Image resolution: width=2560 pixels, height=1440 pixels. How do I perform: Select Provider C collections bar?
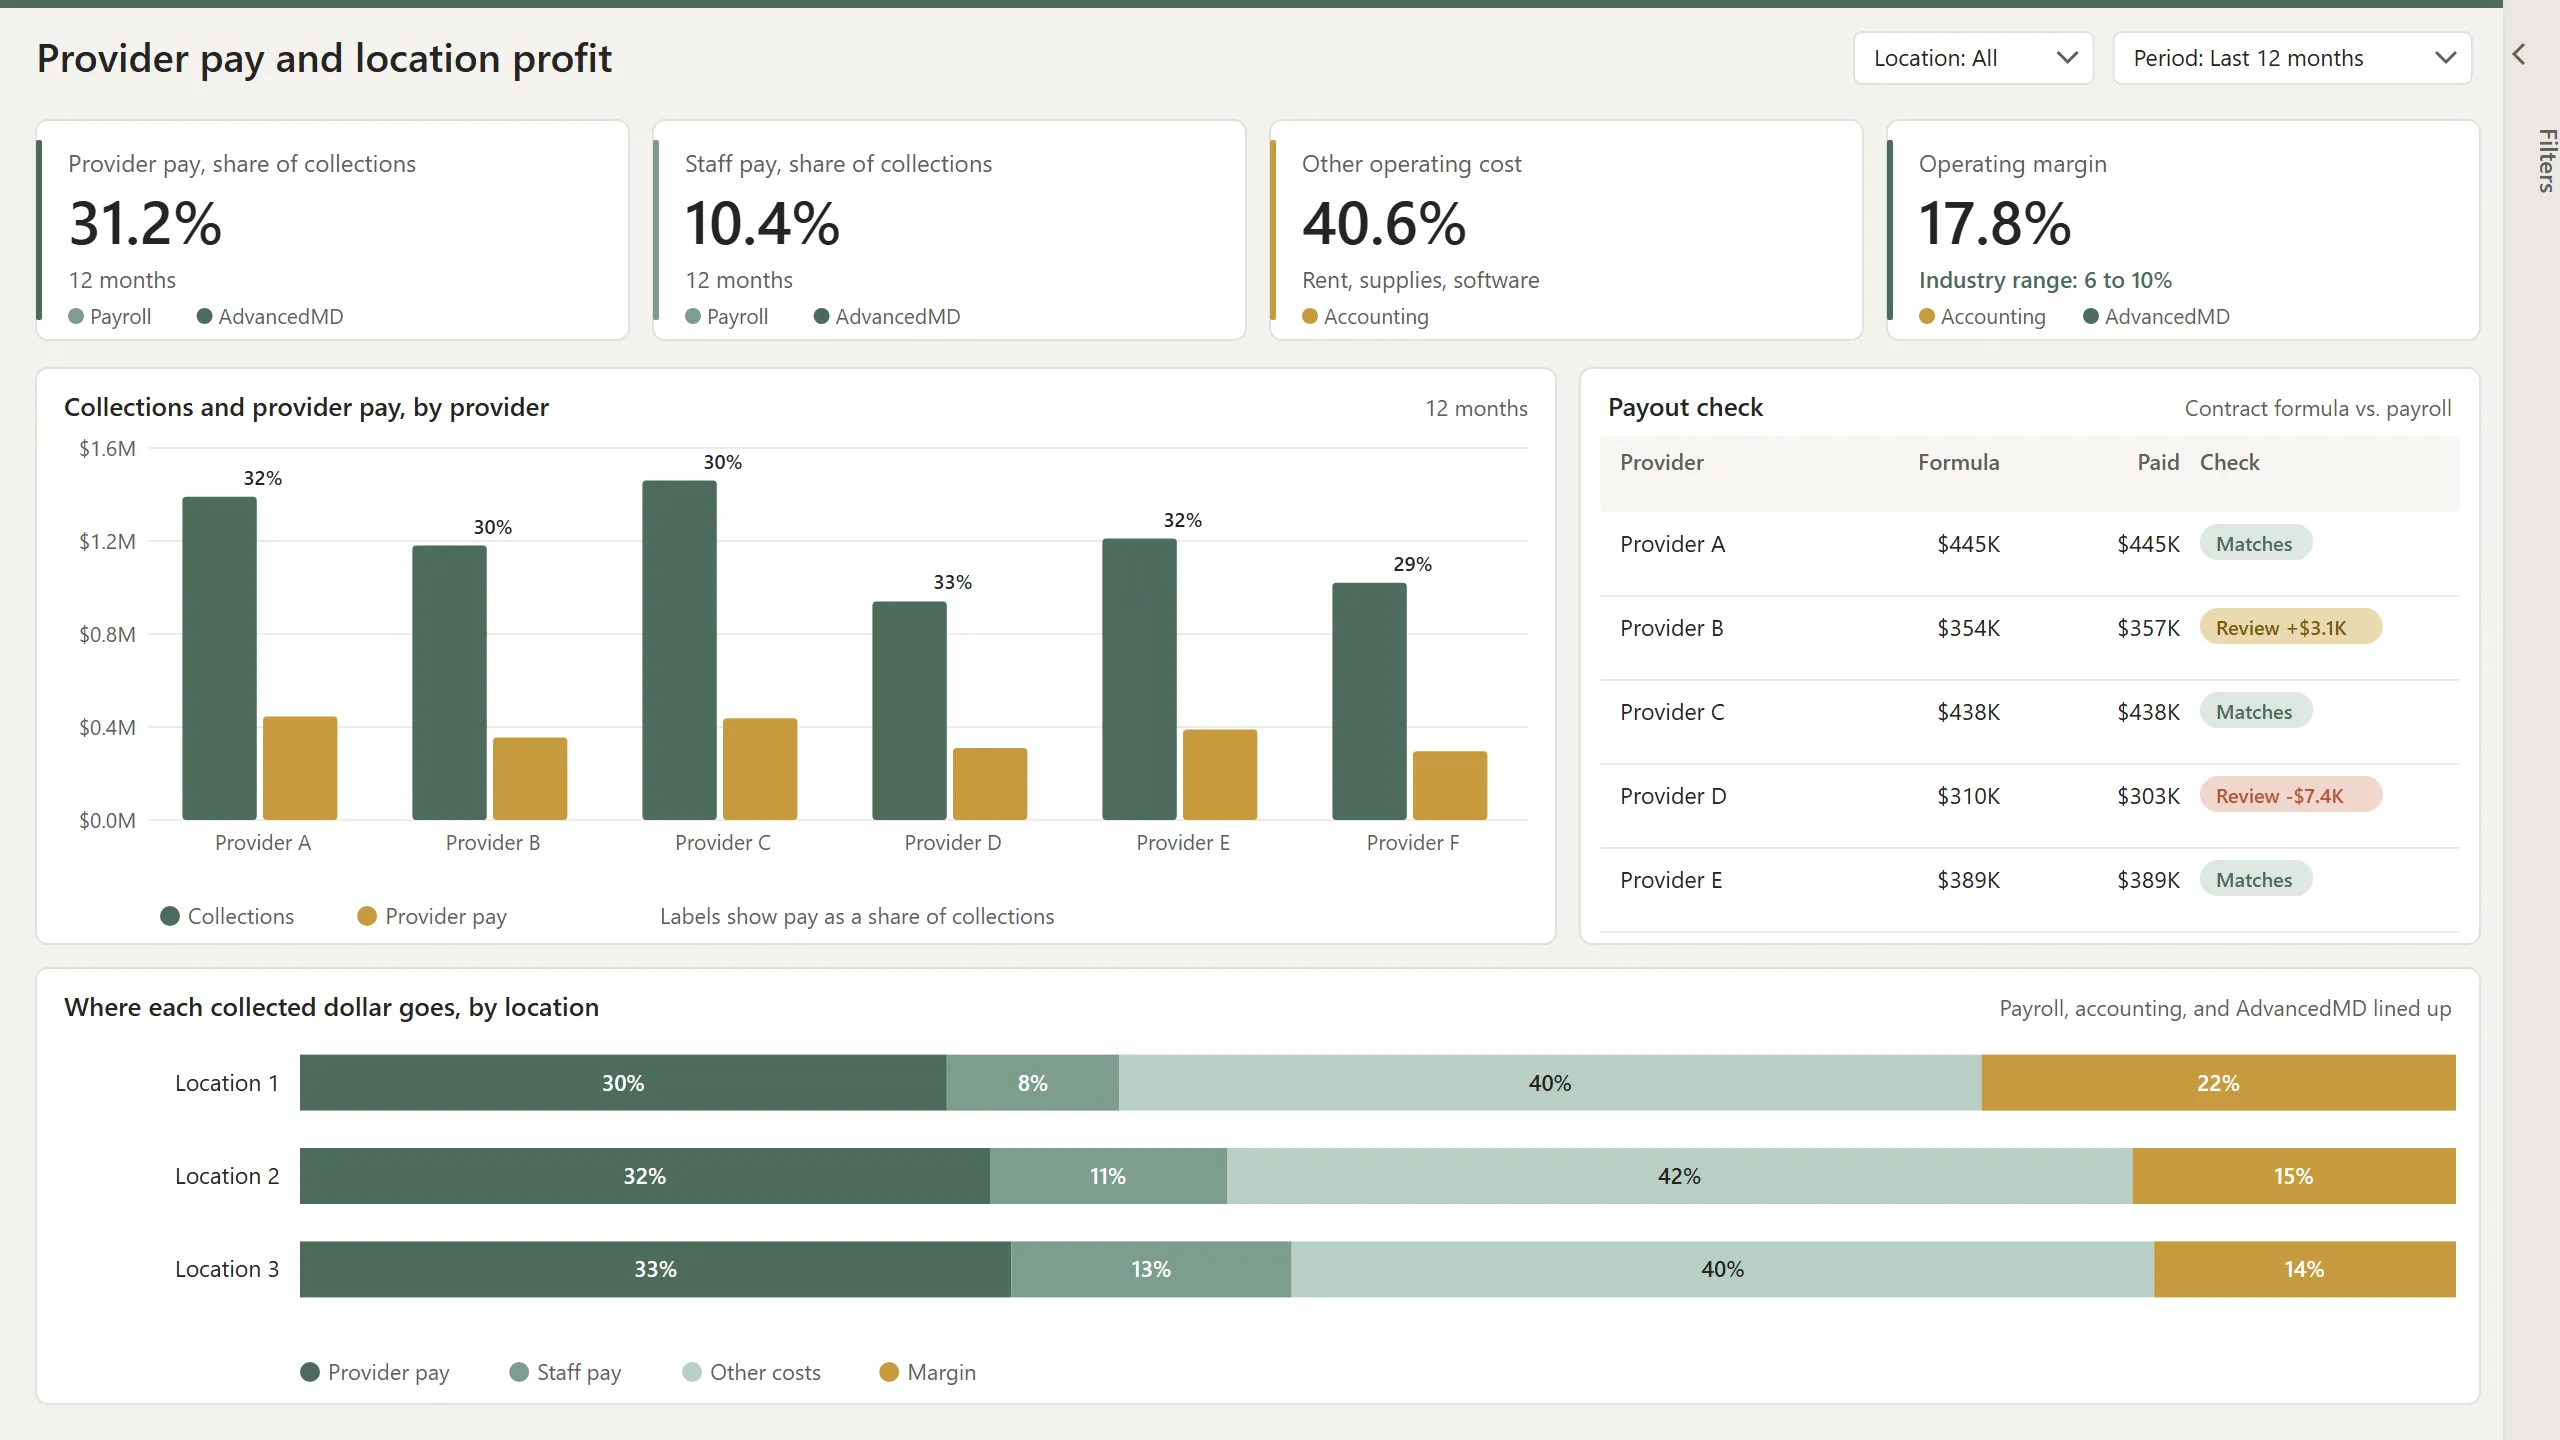(679, 650)
